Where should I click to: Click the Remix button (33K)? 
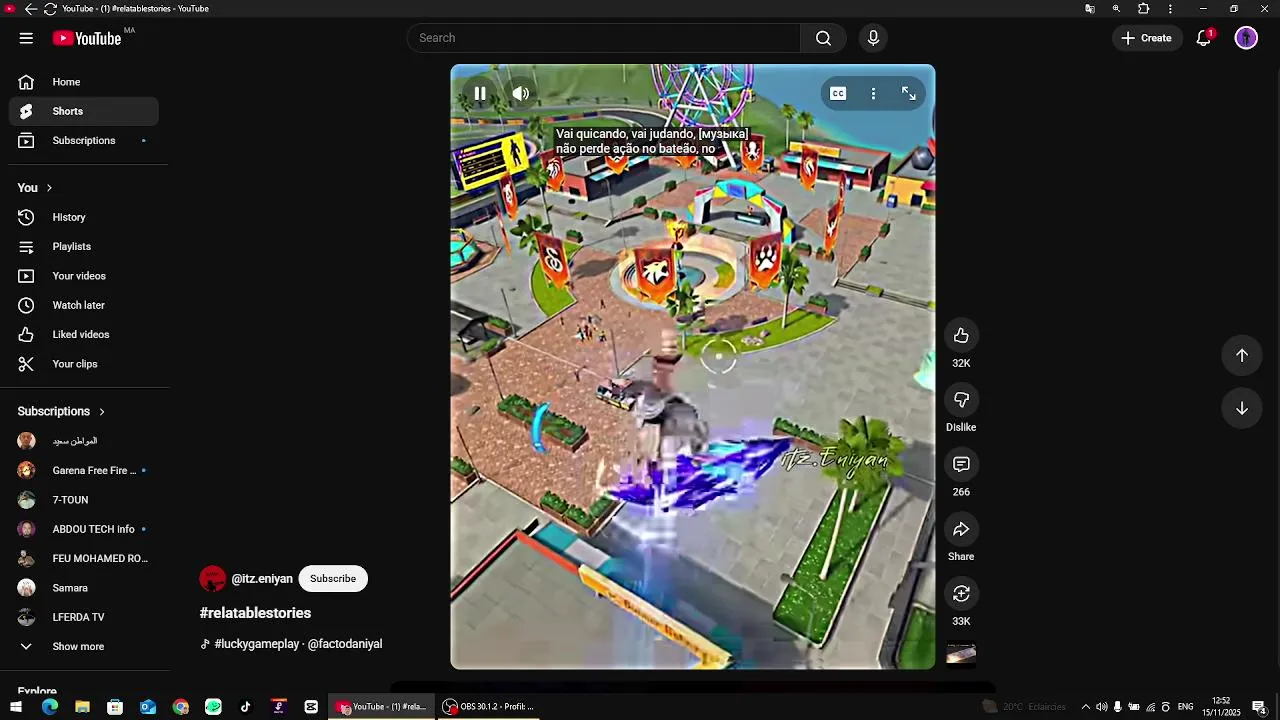click(x=961, y=593)
